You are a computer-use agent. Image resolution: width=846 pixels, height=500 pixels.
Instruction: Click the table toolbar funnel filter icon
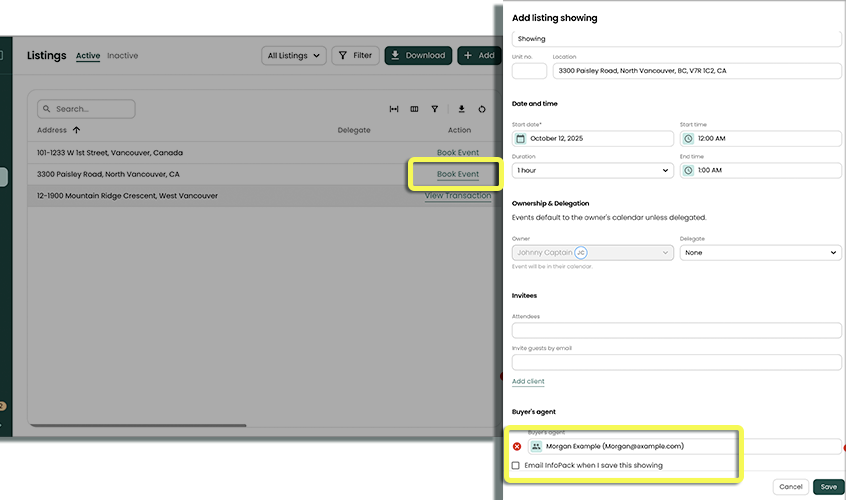(x=435, y=109)
